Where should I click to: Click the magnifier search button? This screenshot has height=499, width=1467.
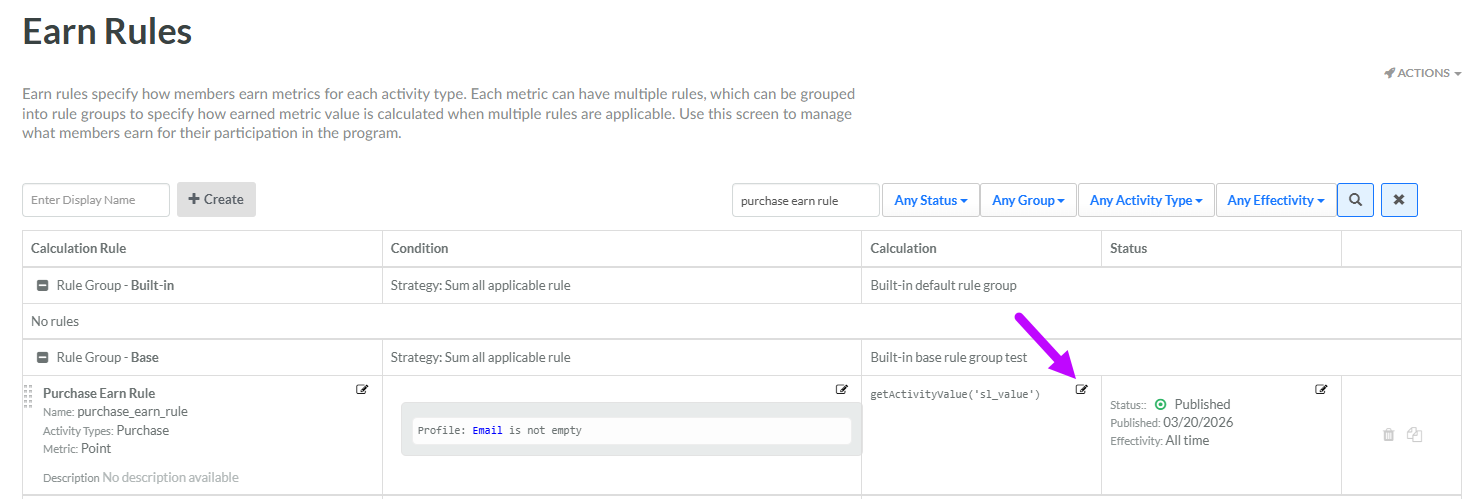1355,200
